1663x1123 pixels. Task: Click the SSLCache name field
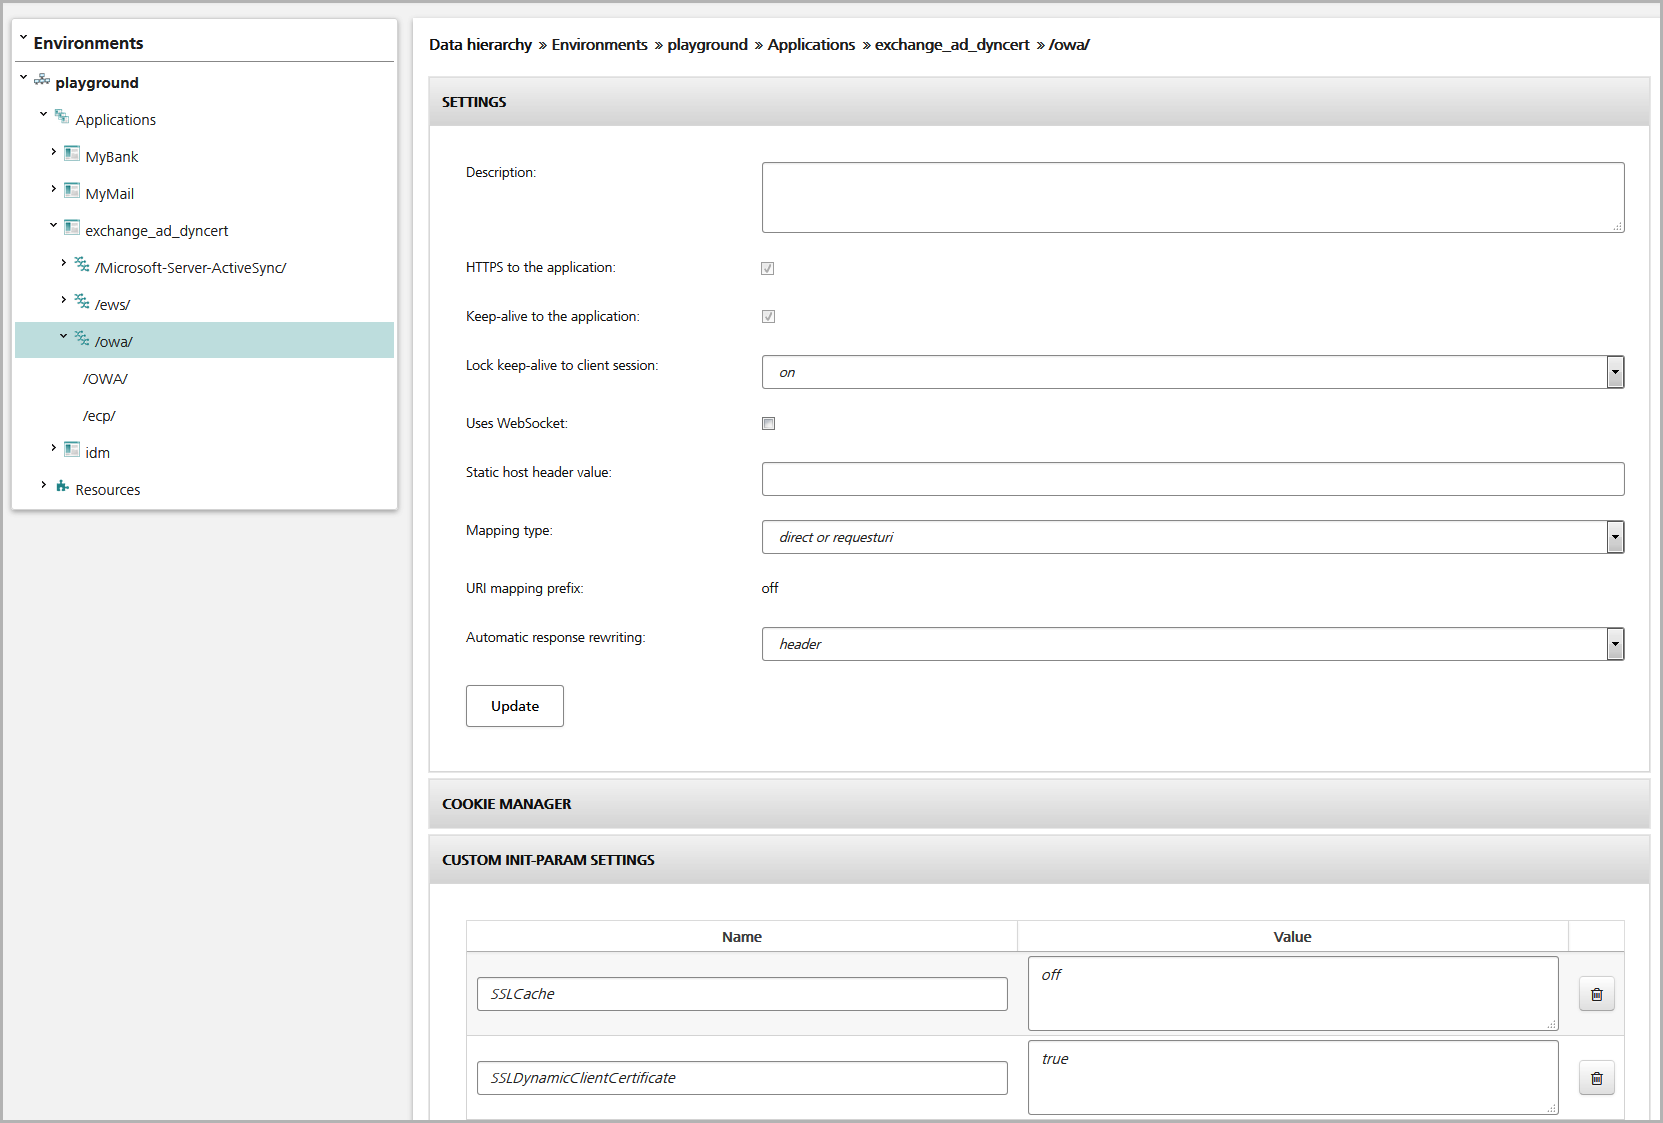click(x=742, y=994)
